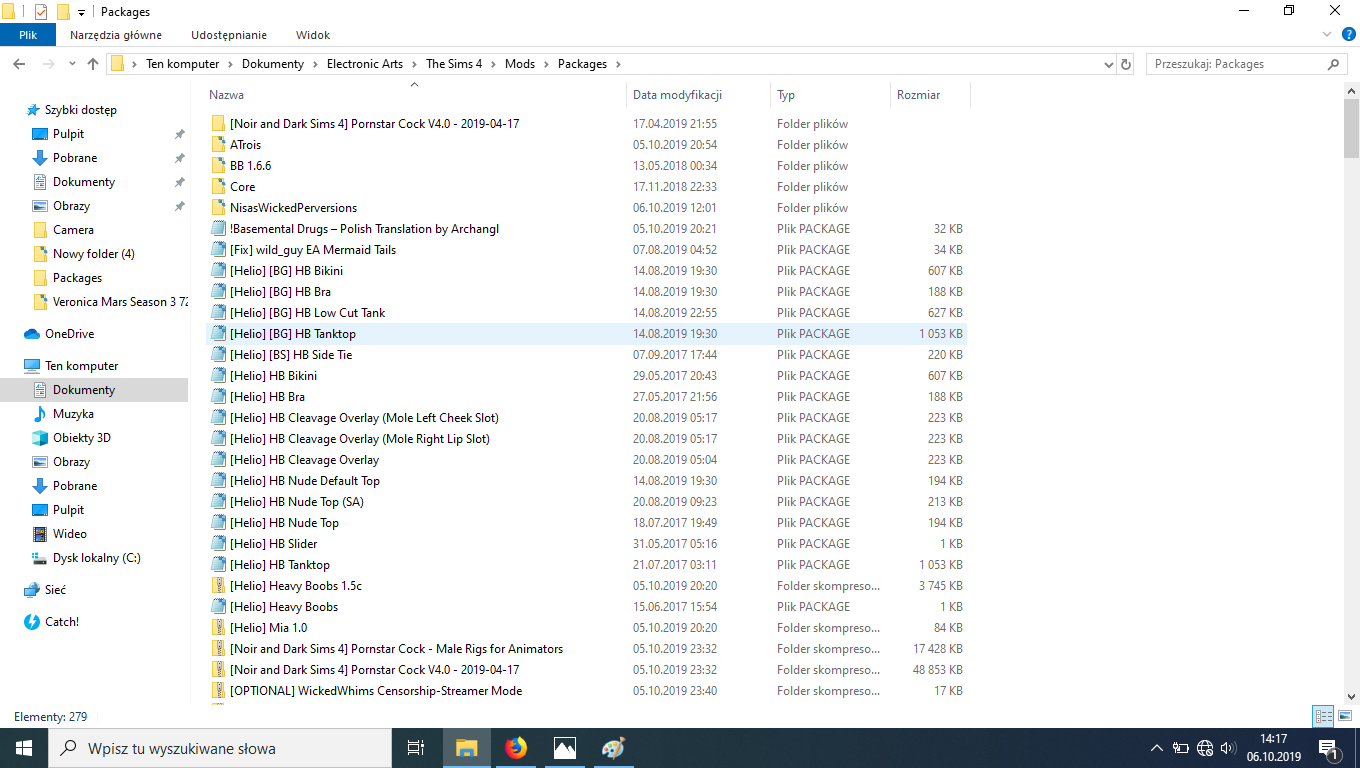
Task: Select [Fix] wild_guy EA Mermaid Tails file
Action: (312, 250)
